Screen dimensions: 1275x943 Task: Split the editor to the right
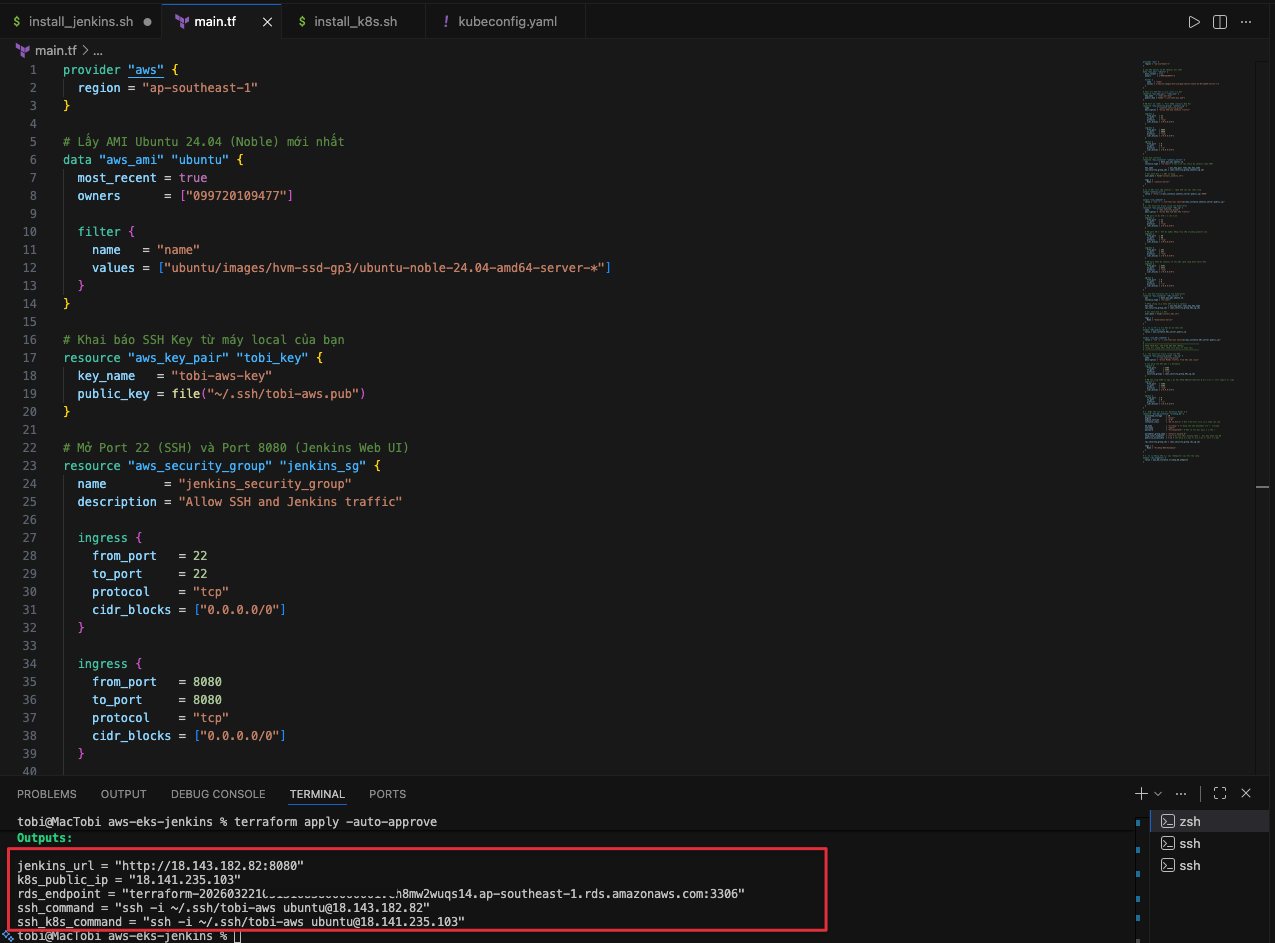1220,22
